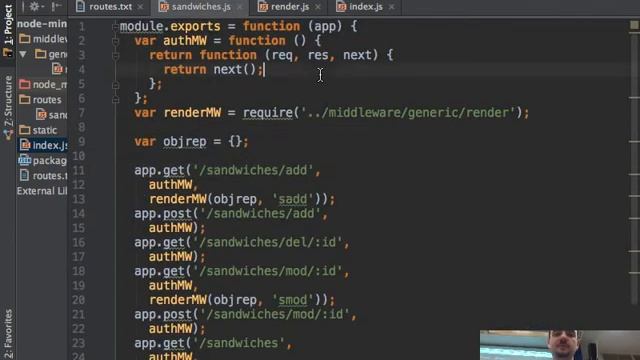Collapse the return function fold on line 3
The image size is (640, 360).
tap(116, 56)
